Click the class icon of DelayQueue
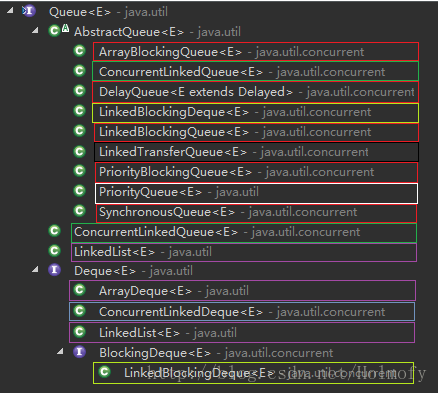Screen dimensions: 438x393 pyautogui.click(x=79, y=91)
